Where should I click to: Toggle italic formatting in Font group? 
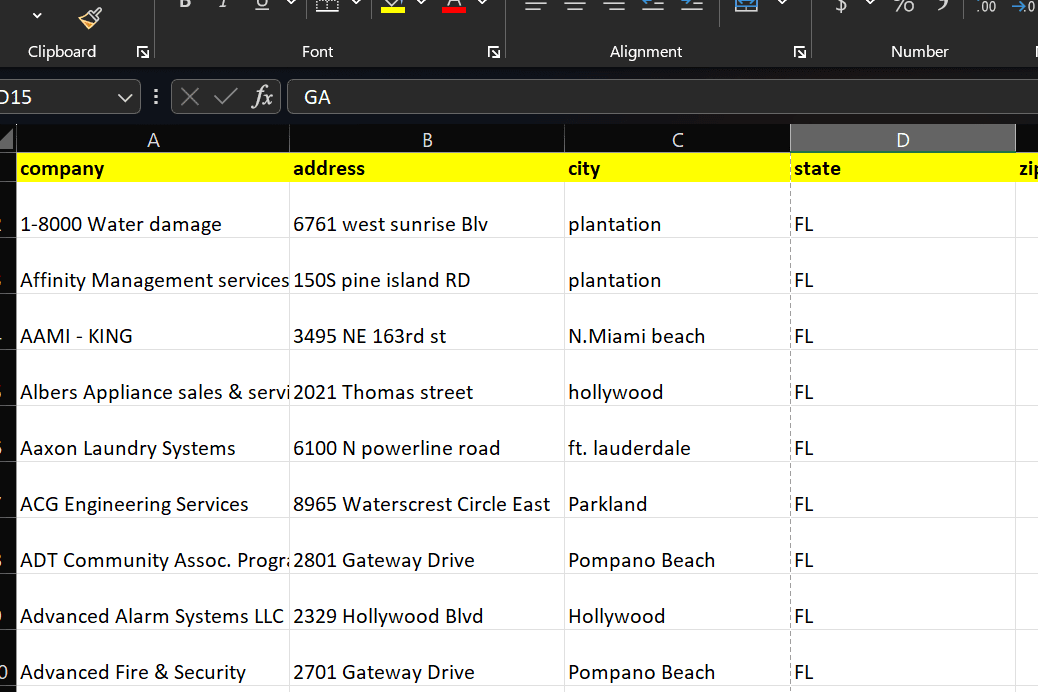(223, 4)
